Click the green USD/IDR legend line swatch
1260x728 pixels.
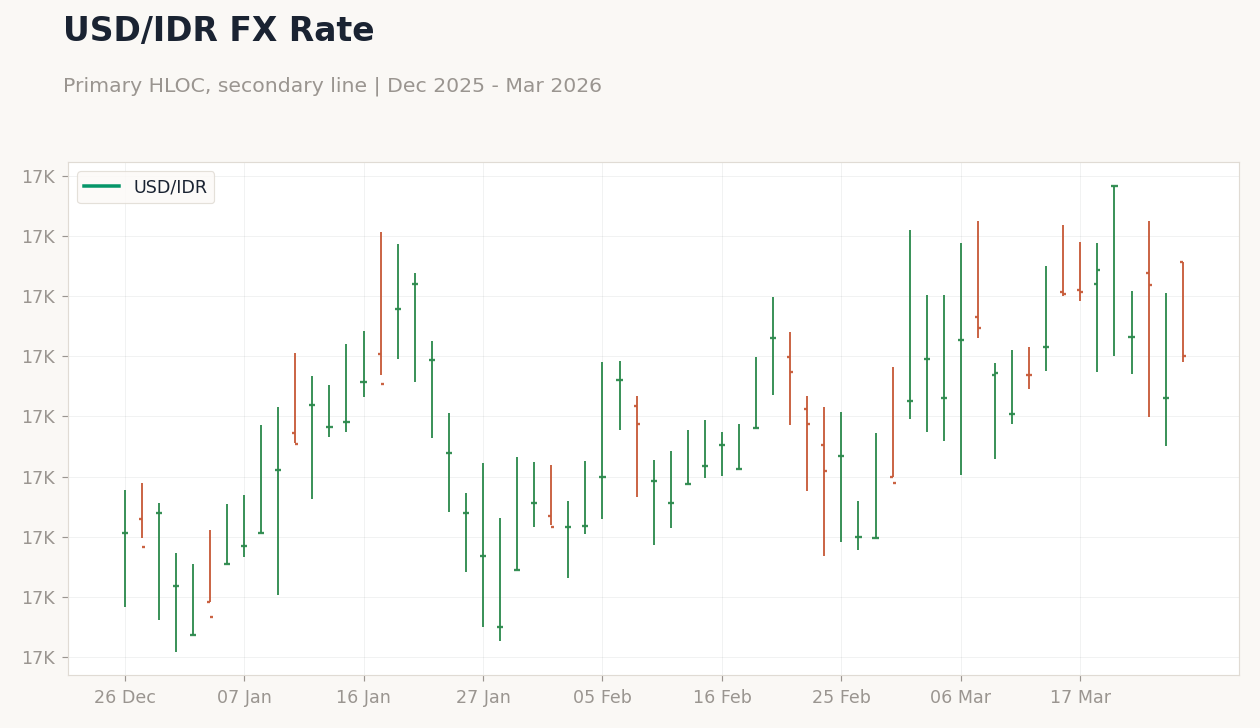click(x=102, y=187)
